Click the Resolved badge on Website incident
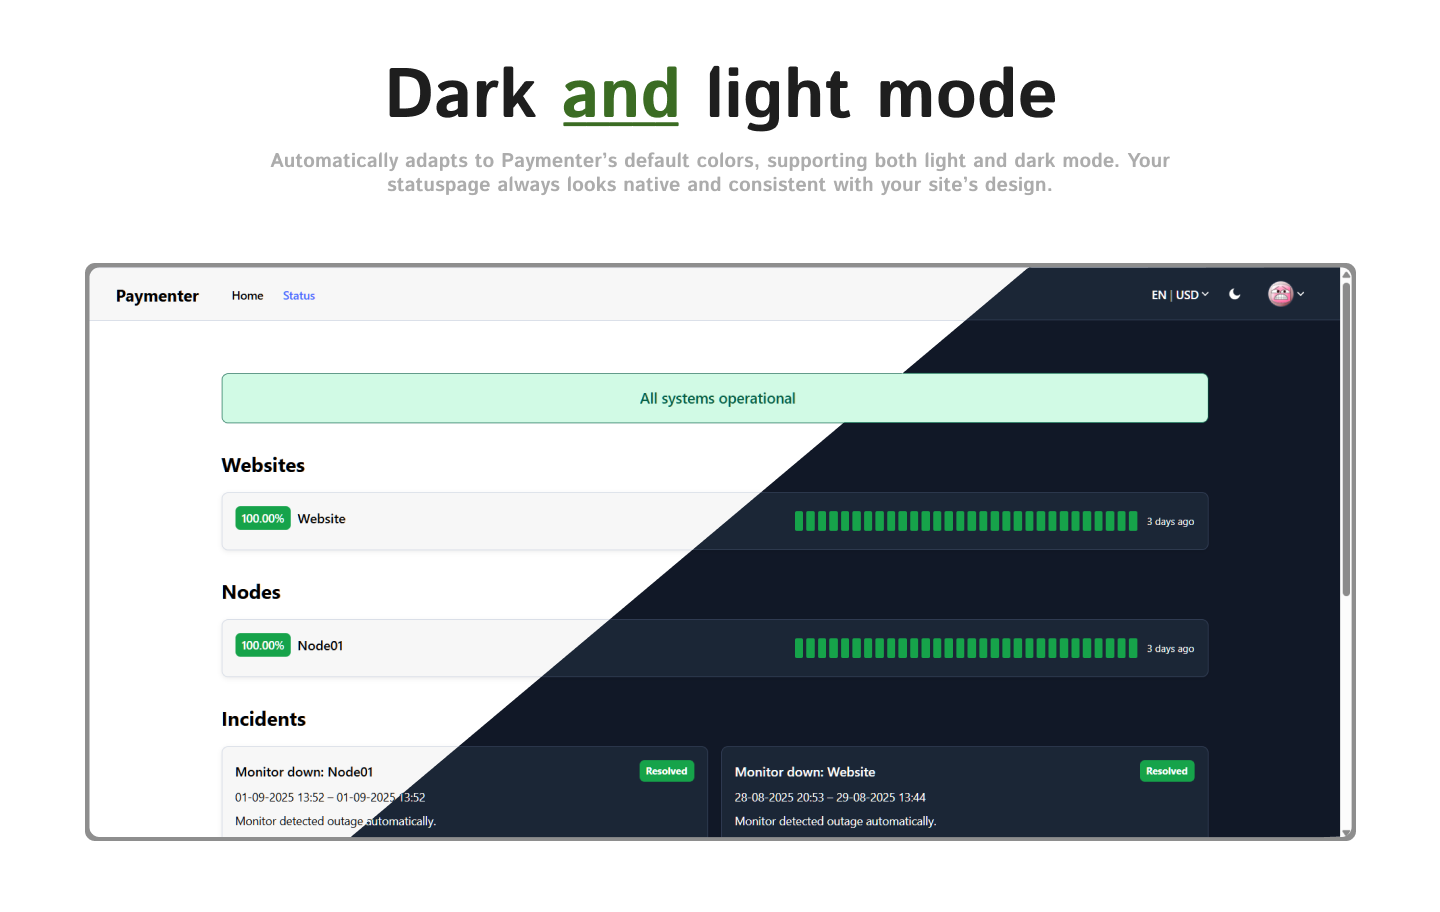The height and width of the screenshot is (912, 1440). tap(1167, 771)
